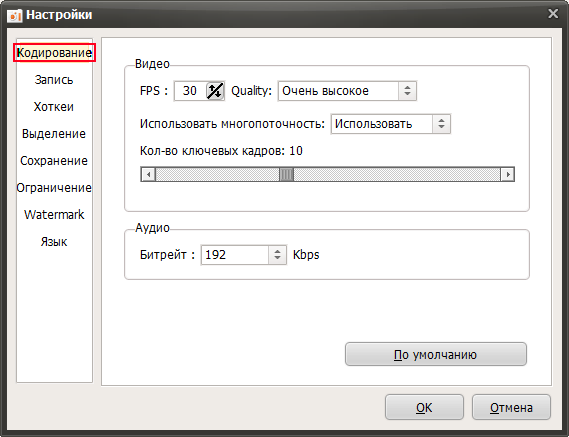Click the keyframes slider thumb

[286, 175]
